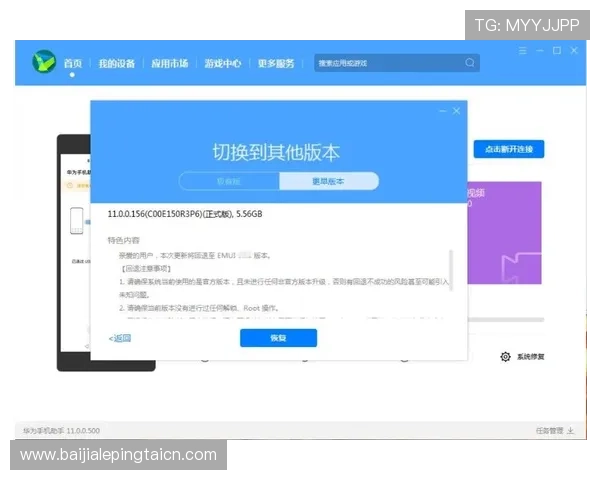This screenshot has width=600, height=480.
Task: Select the left faded pill tab in the dialog
Action: point(229,181)
